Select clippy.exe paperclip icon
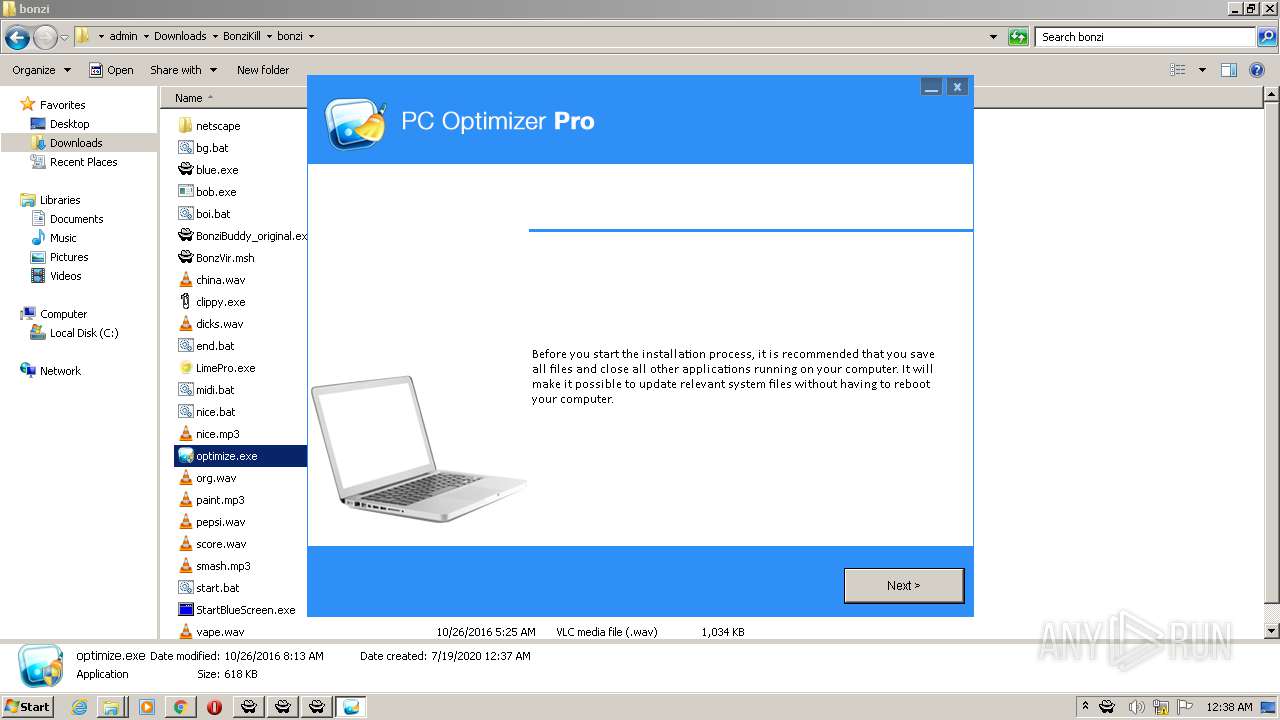 point(185,302)
